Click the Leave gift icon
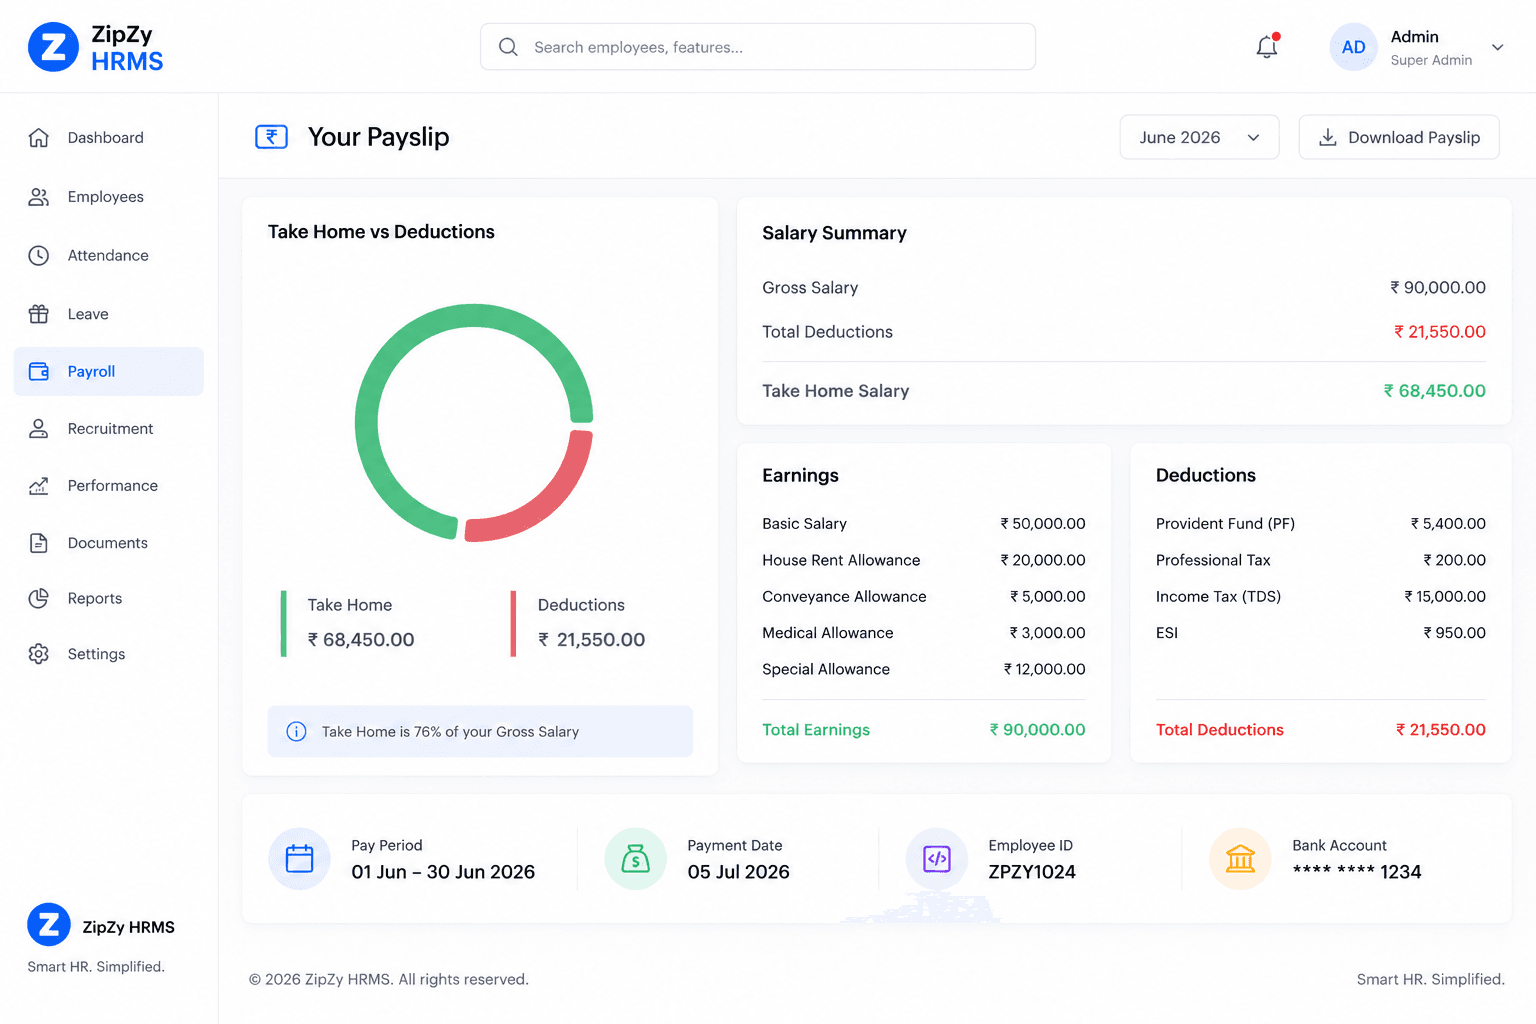Viewport: 1536px width, 1024px height. point(39,314)
